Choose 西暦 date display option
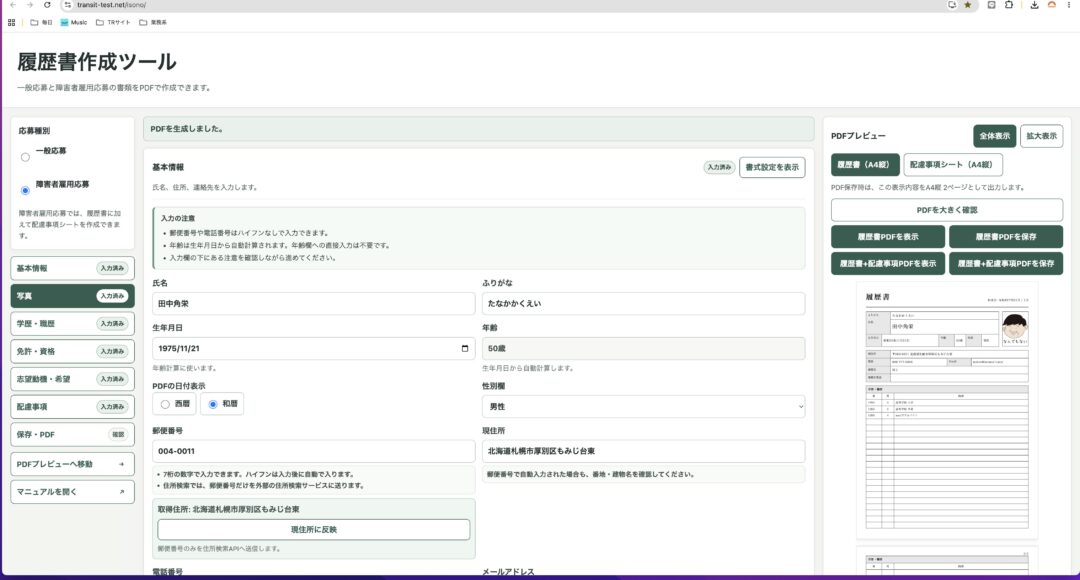Viewport: 1080px width, 580px height. [174, 404]
